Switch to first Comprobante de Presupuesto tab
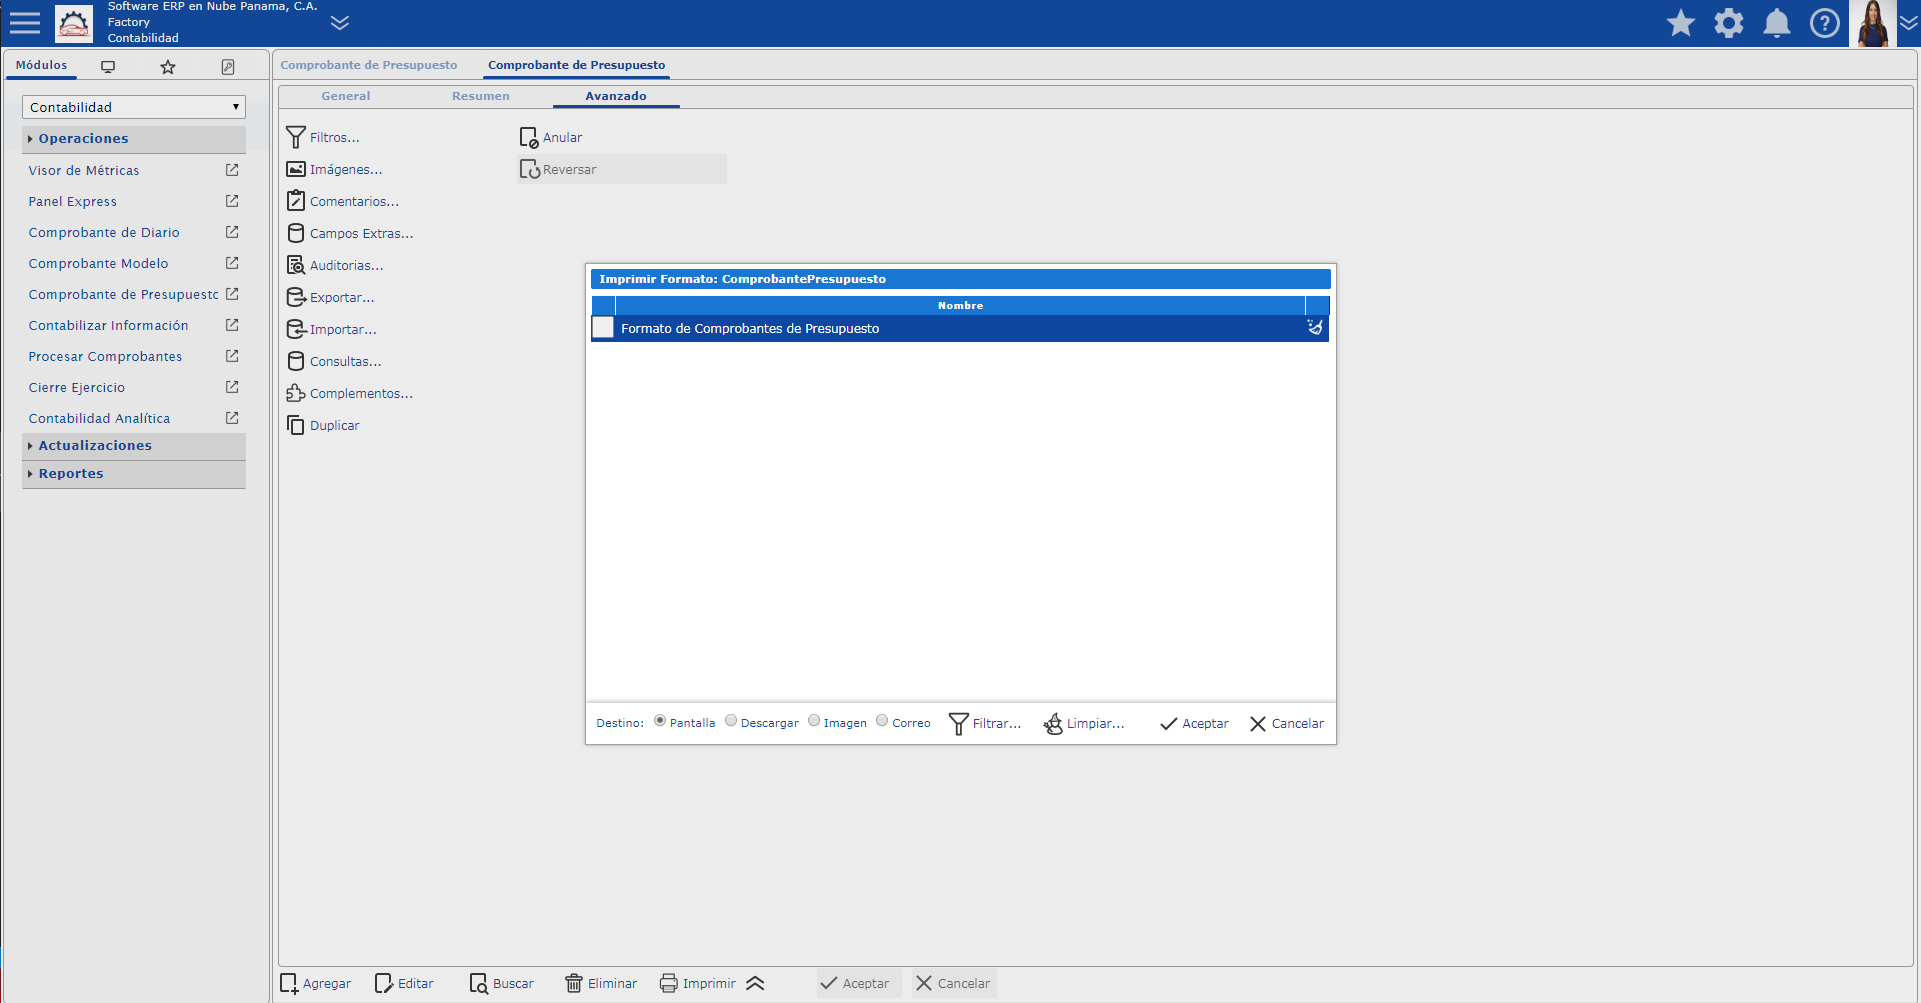This screenshot has width=1921, height=1003. point(369,65)
